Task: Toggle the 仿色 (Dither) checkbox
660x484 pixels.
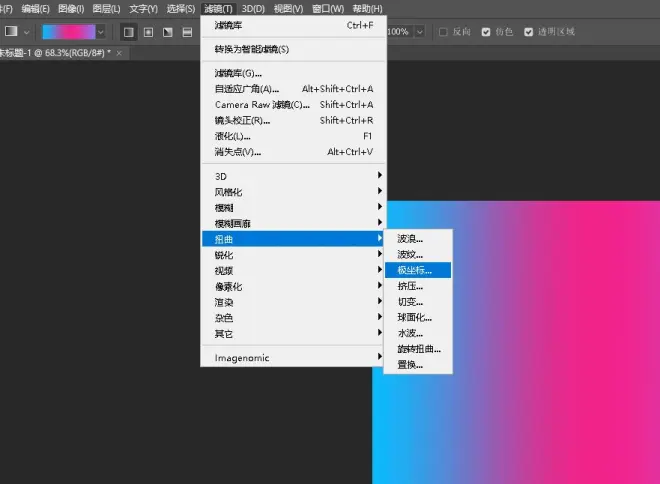Action: (487, 32)
